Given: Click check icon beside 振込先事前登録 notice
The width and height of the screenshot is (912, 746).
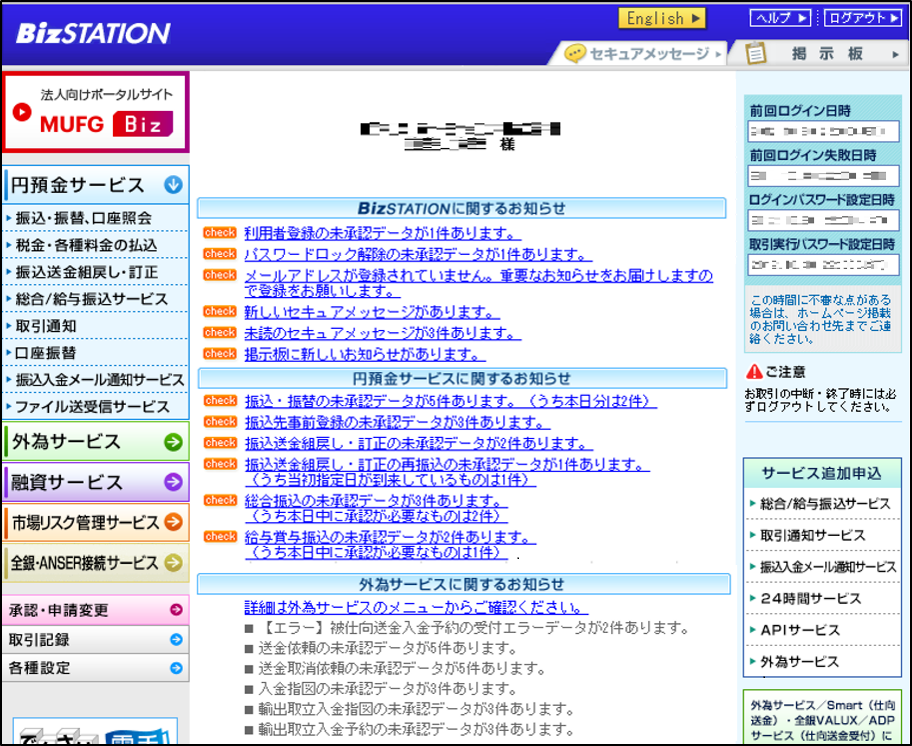Looking at the screenshot, I should point(220,421).
